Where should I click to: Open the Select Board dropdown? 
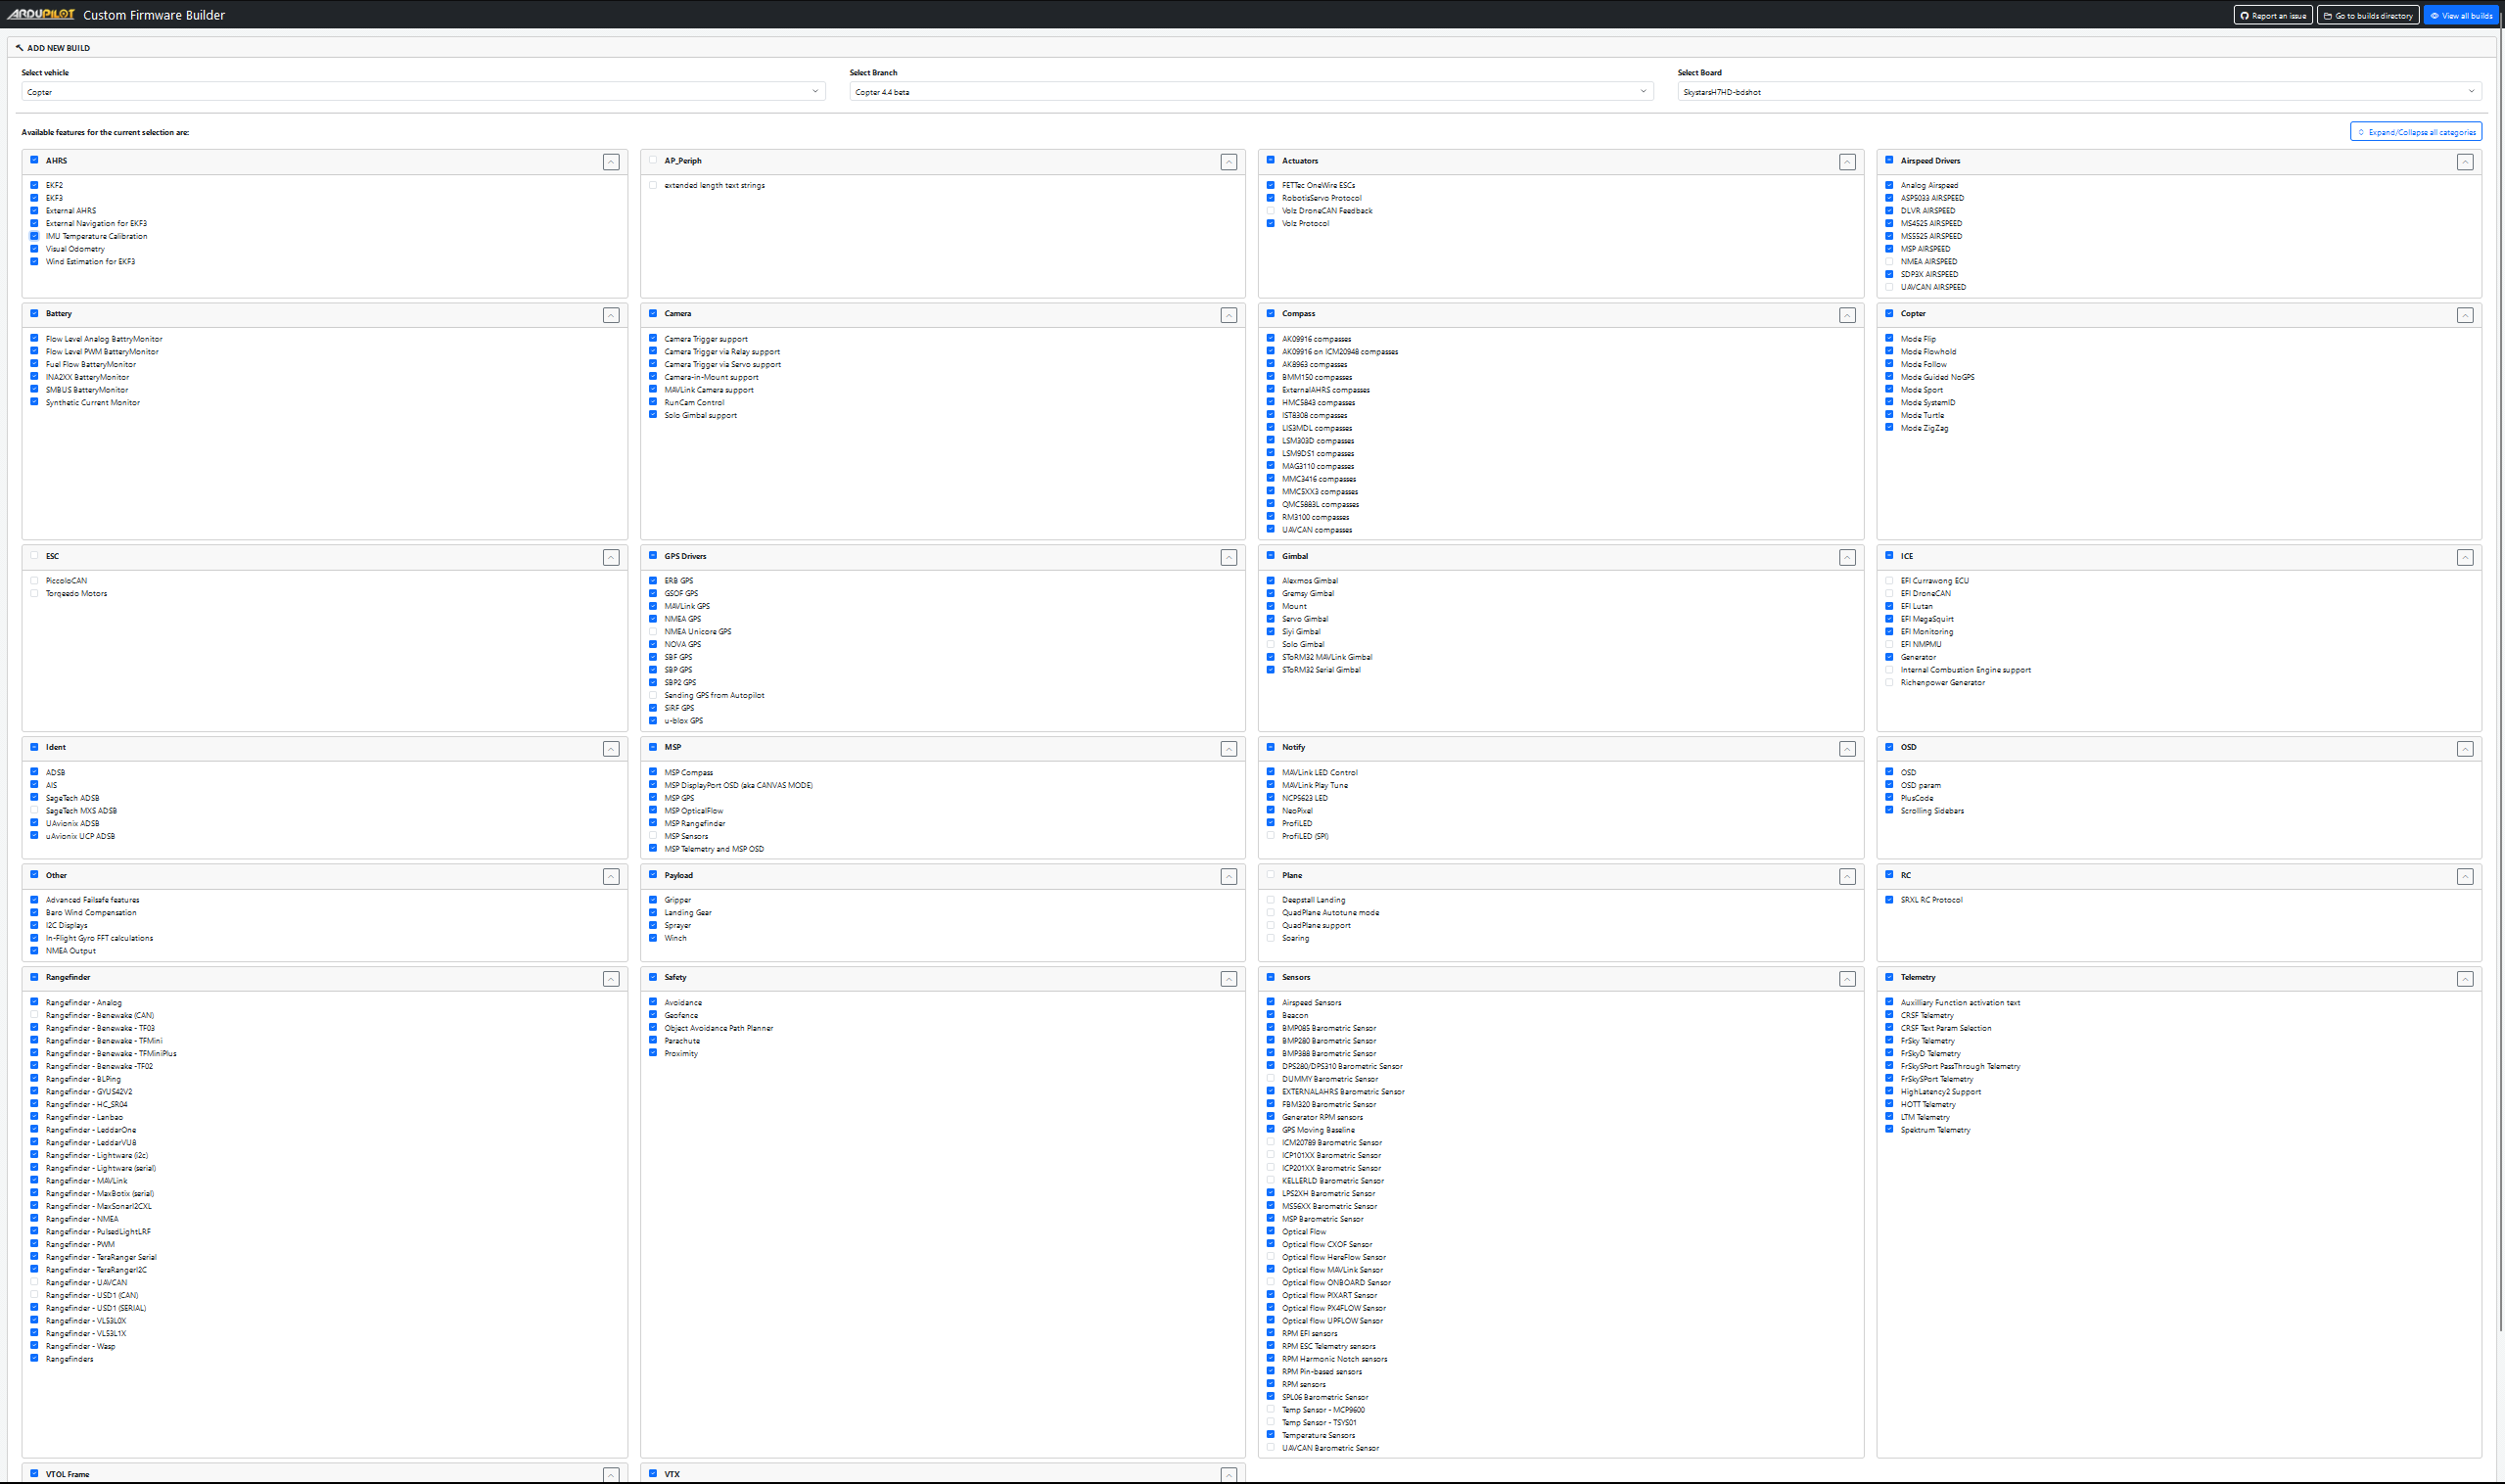pos(2079,92)
